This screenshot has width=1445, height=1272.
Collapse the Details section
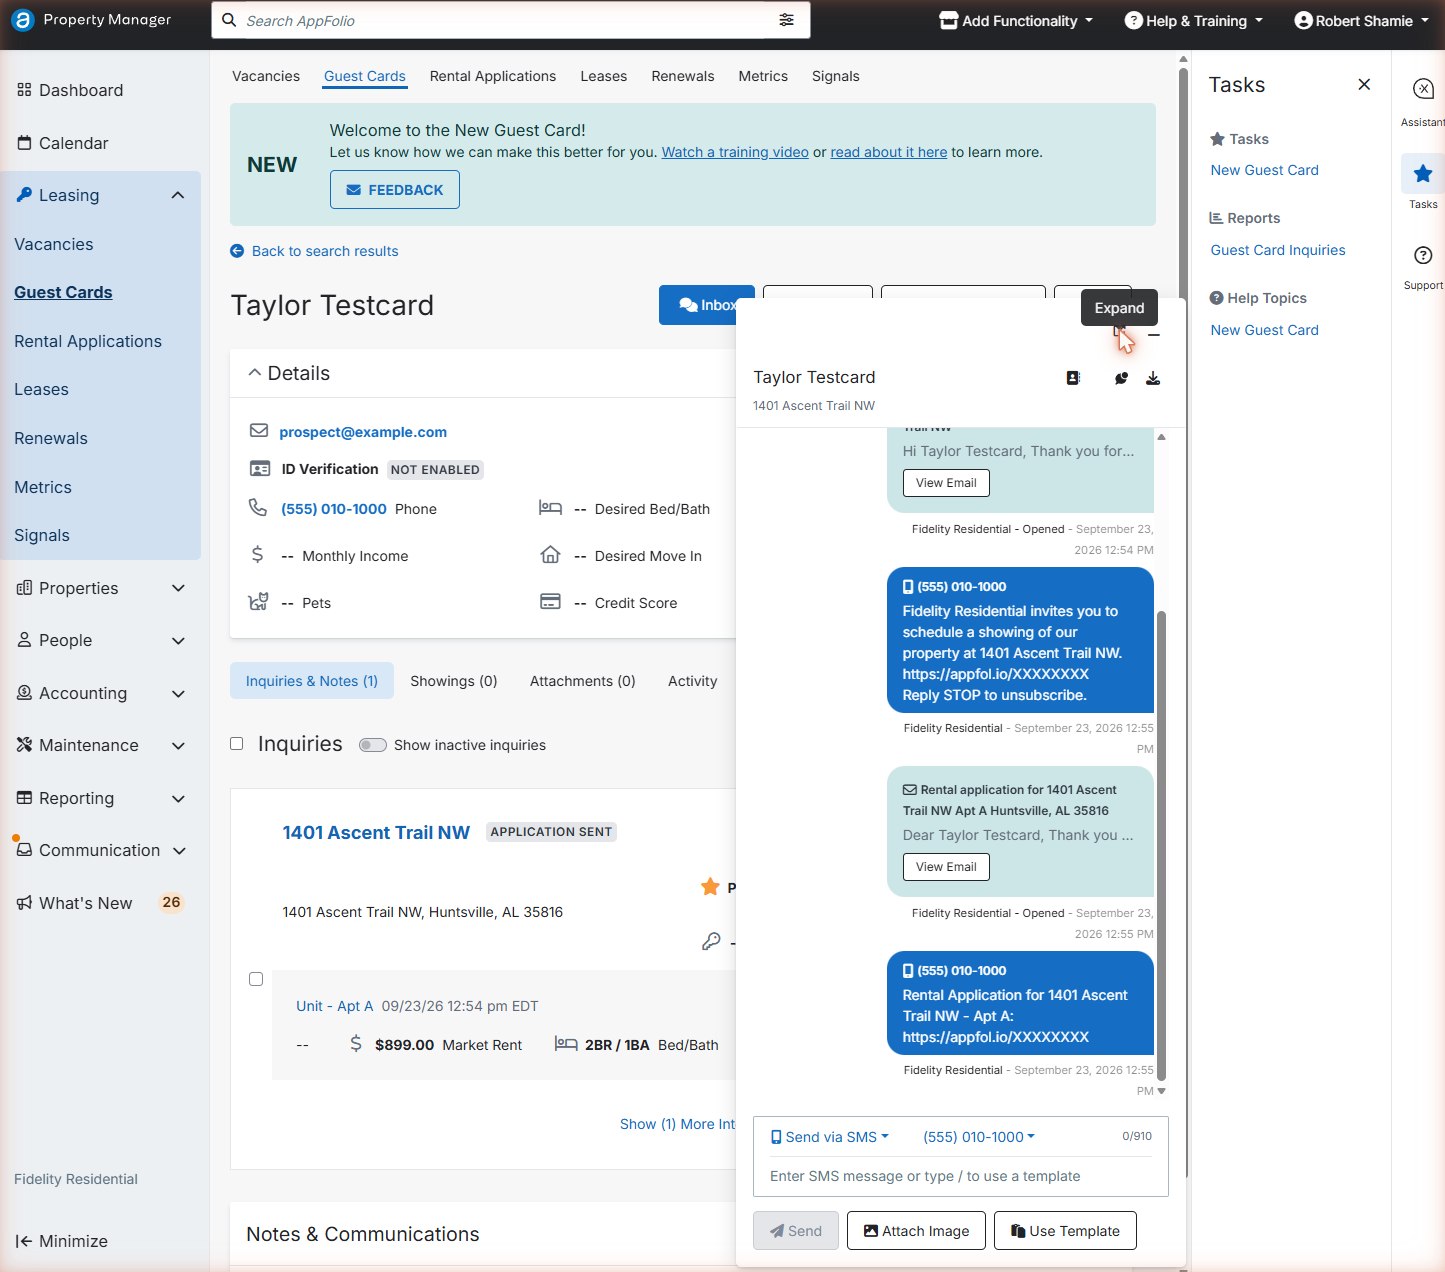[255, 373]
